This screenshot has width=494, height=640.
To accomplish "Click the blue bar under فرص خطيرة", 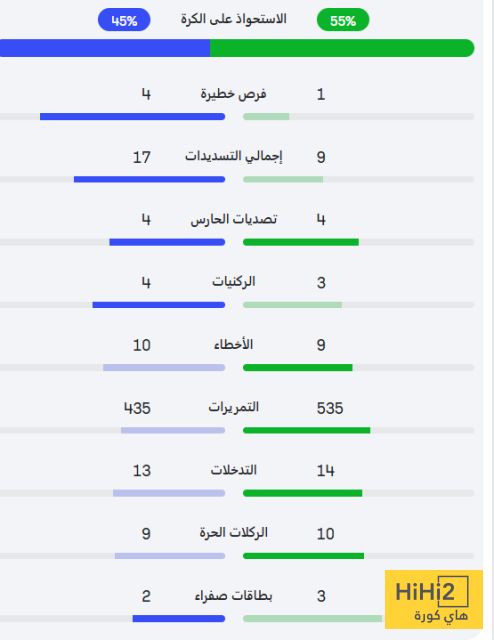I will [x=132, y=117].
